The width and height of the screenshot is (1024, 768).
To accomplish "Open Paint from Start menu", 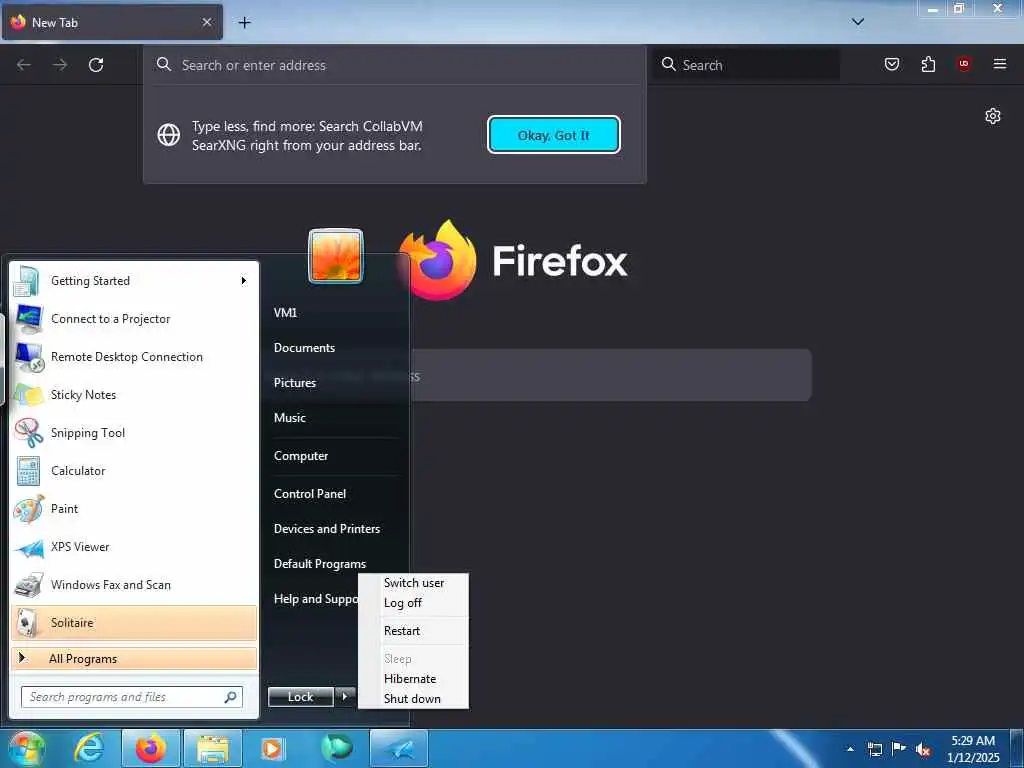I will point(134,509).
